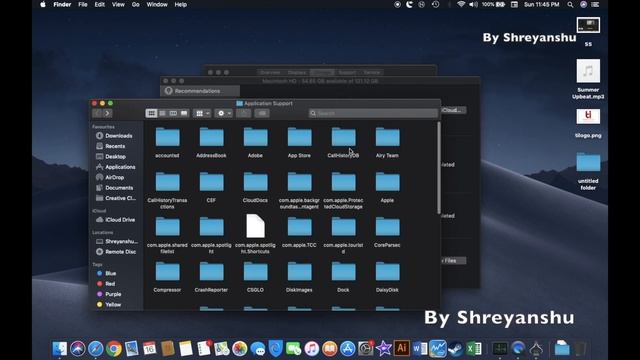
Task: Go back with the Finder back arrow
Action: coord(97,113)
